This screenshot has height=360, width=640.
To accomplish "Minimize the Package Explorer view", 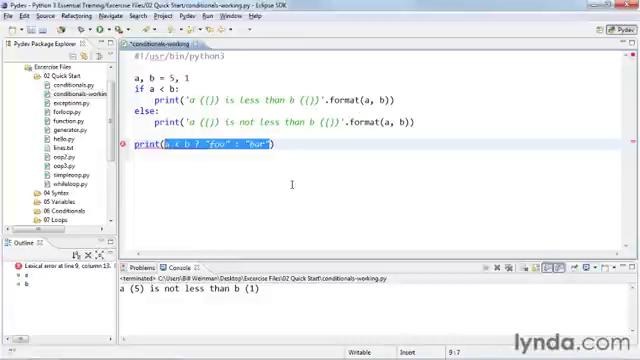I will pyautogui.click(x=101, y=42).
